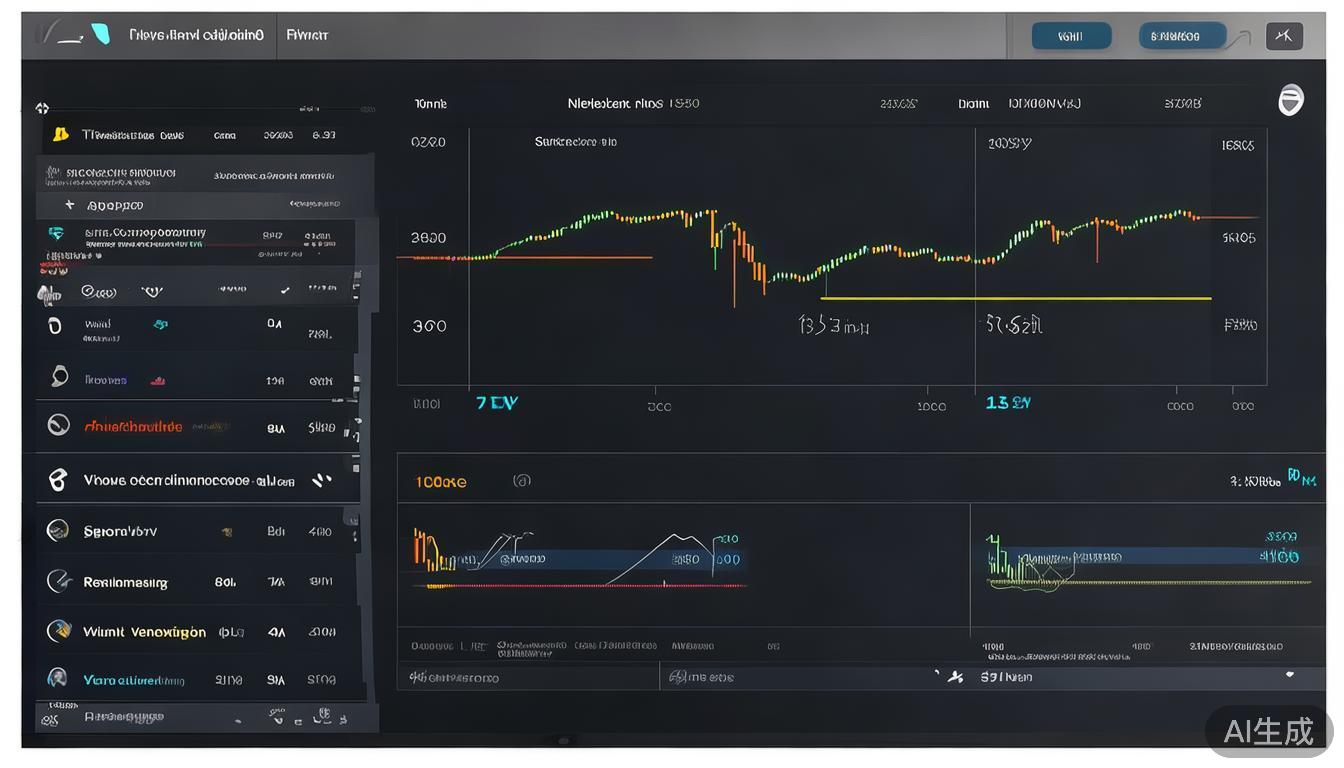This screenshot has height=768, width=1344.
Task: Click the yellow bell icon in watchlist
Action: (60, 134)
